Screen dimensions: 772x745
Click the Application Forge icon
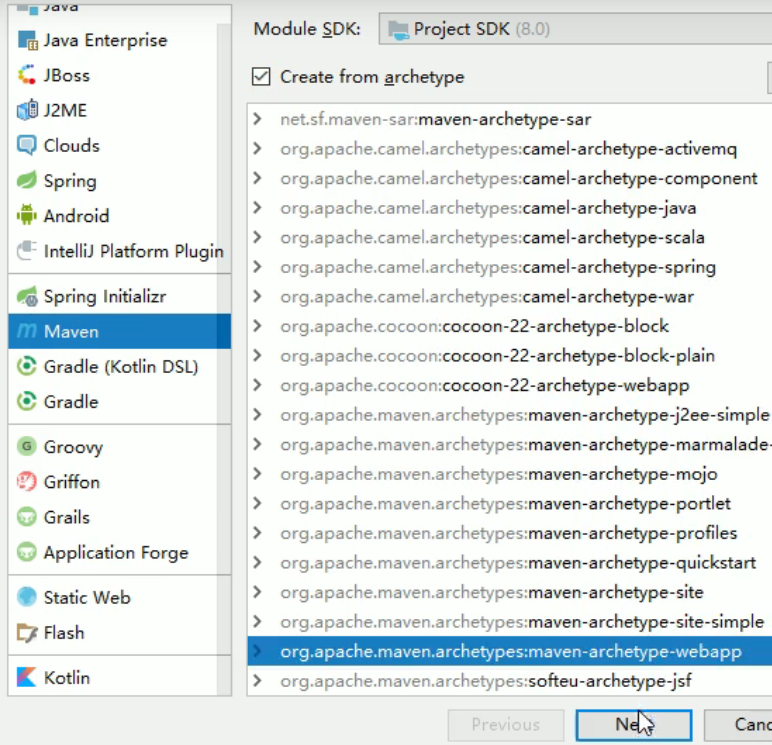(x=27, y=552)
